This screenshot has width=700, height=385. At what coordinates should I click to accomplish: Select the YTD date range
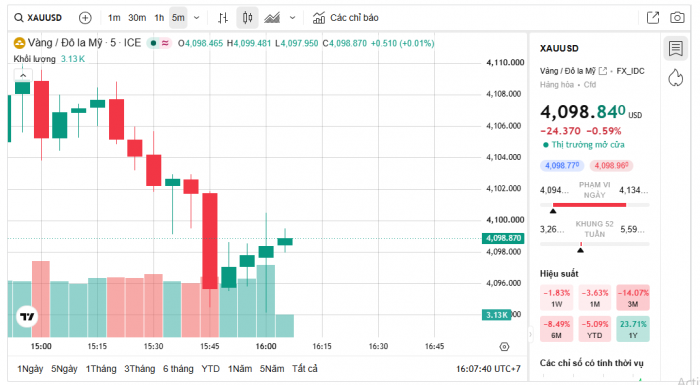210,369
